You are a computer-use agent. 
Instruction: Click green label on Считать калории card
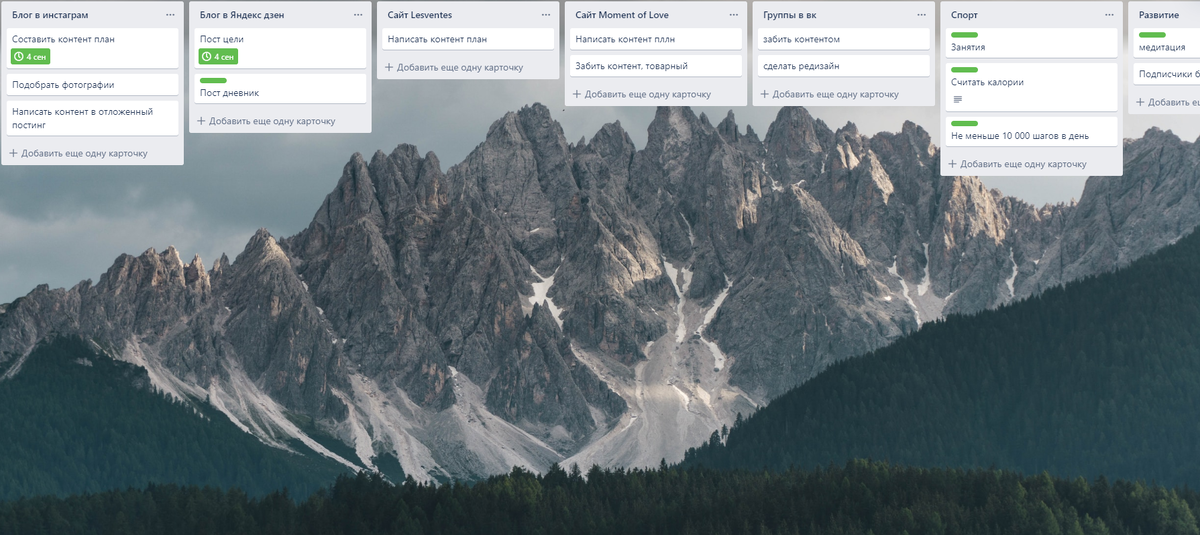(x=964, y=70)
